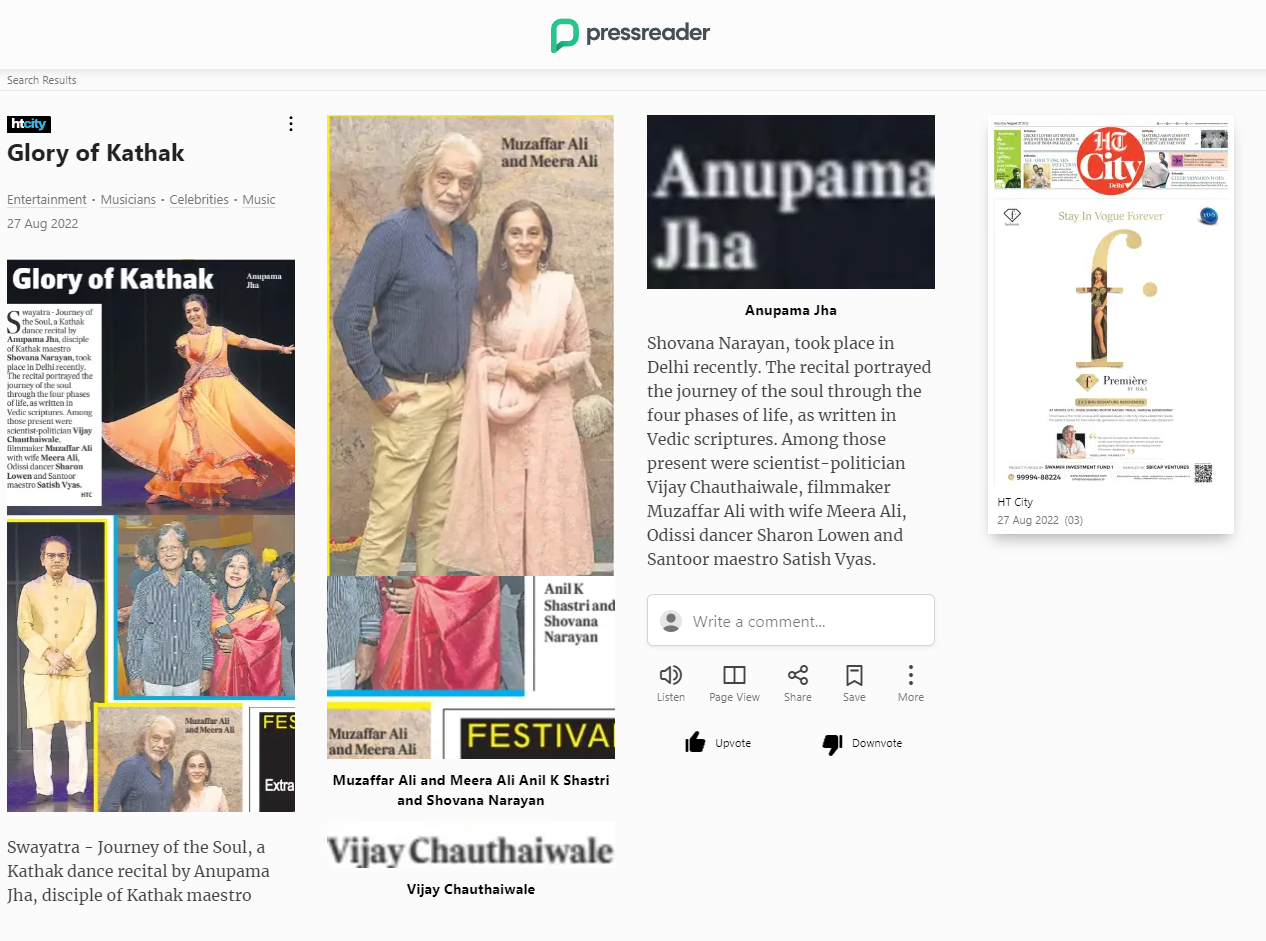Open the article three-dot options menu
The height and width of the screenshot is (941, 1266).
click(291, 124)
